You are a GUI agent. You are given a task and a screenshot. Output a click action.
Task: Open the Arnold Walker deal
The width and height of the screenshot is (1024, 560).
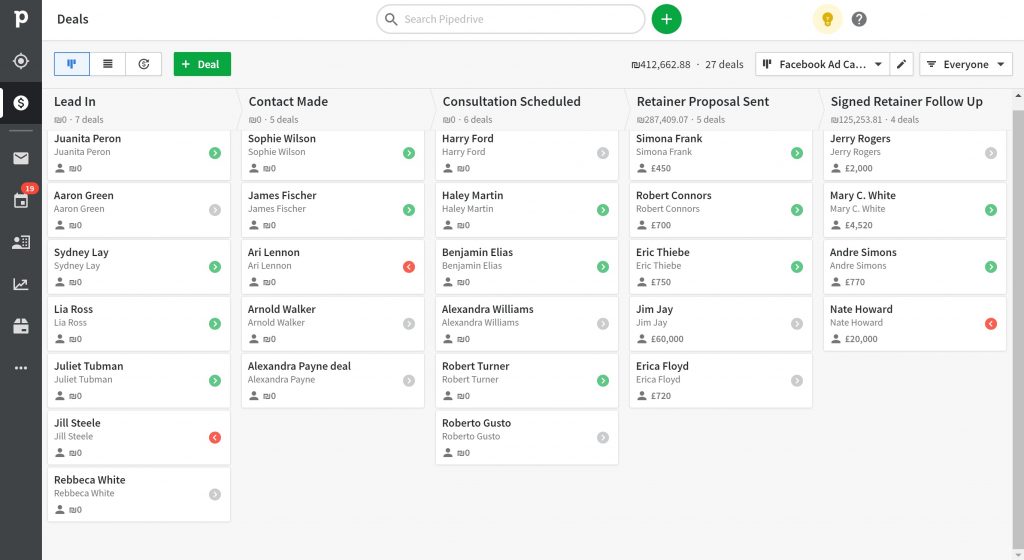click(x=332, y=324)
